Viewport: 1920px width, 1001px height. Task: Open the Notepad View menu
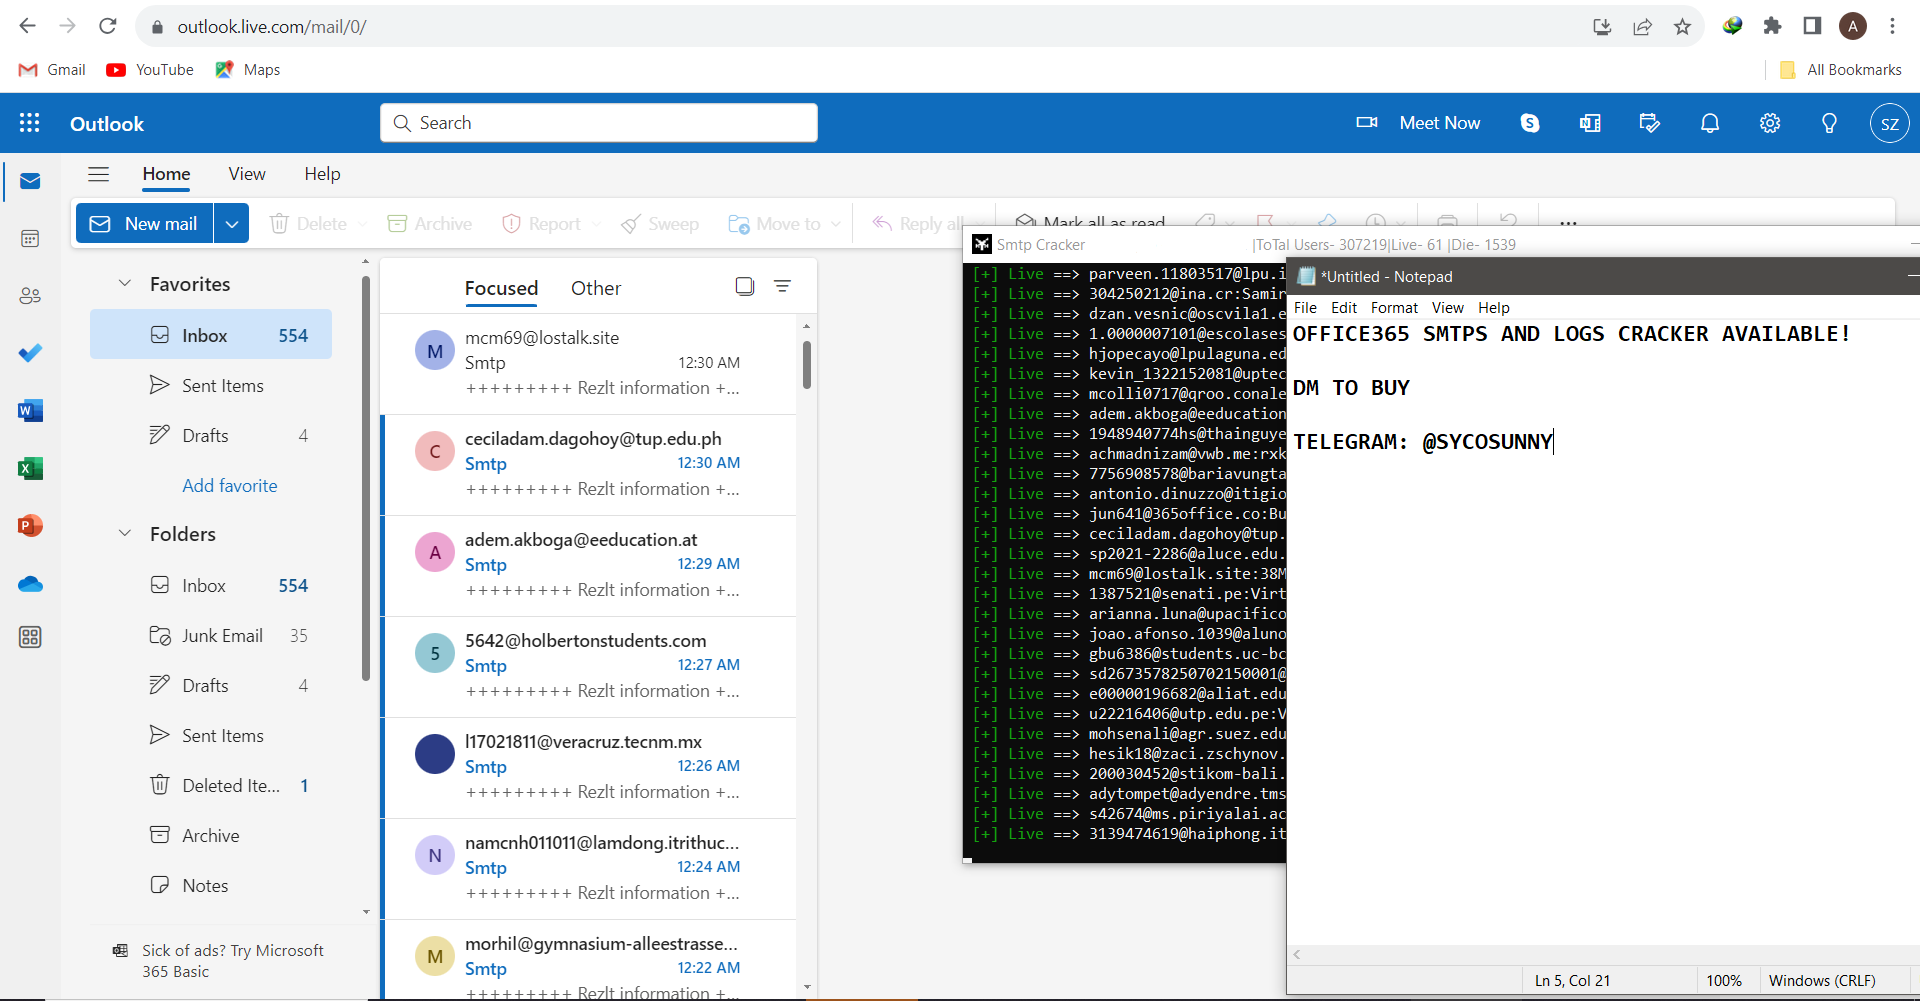pyautogui.click(x=1447, y=308)
